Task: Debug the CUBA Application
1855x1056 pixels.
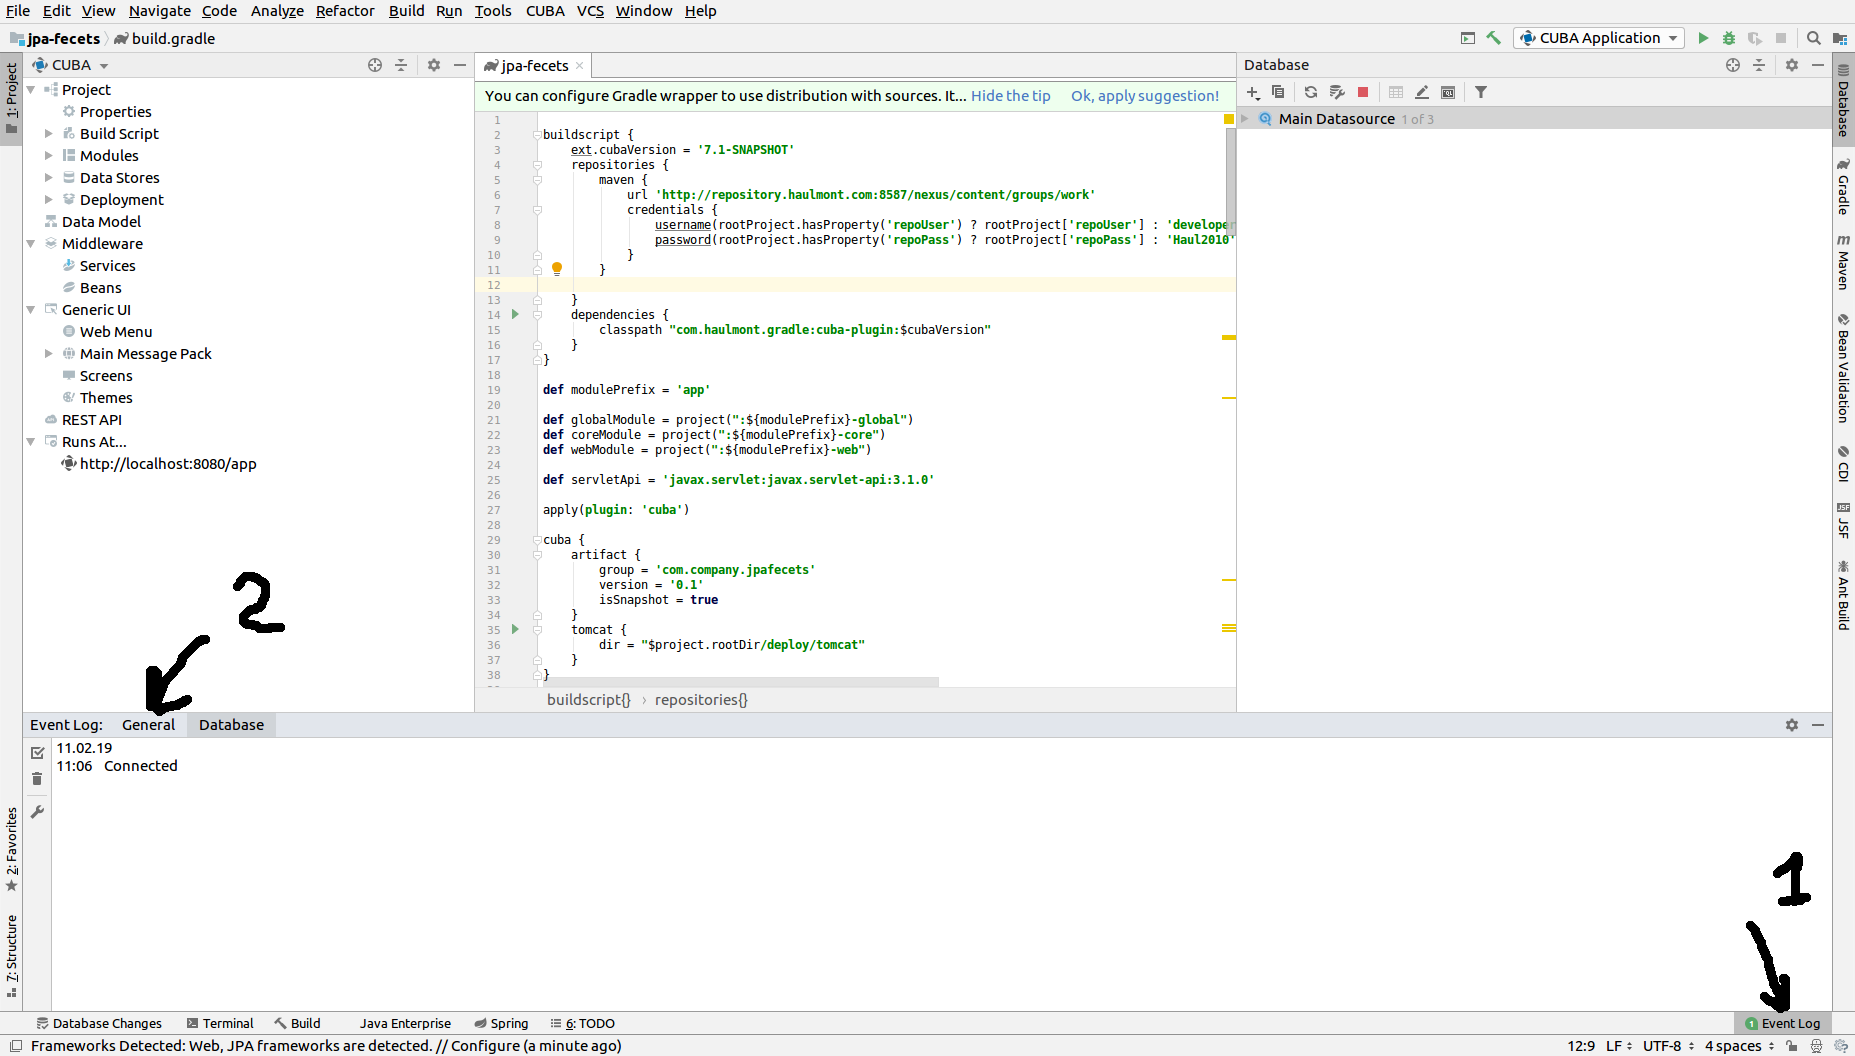Action: pyautogui.click(x=1729, y=38)
